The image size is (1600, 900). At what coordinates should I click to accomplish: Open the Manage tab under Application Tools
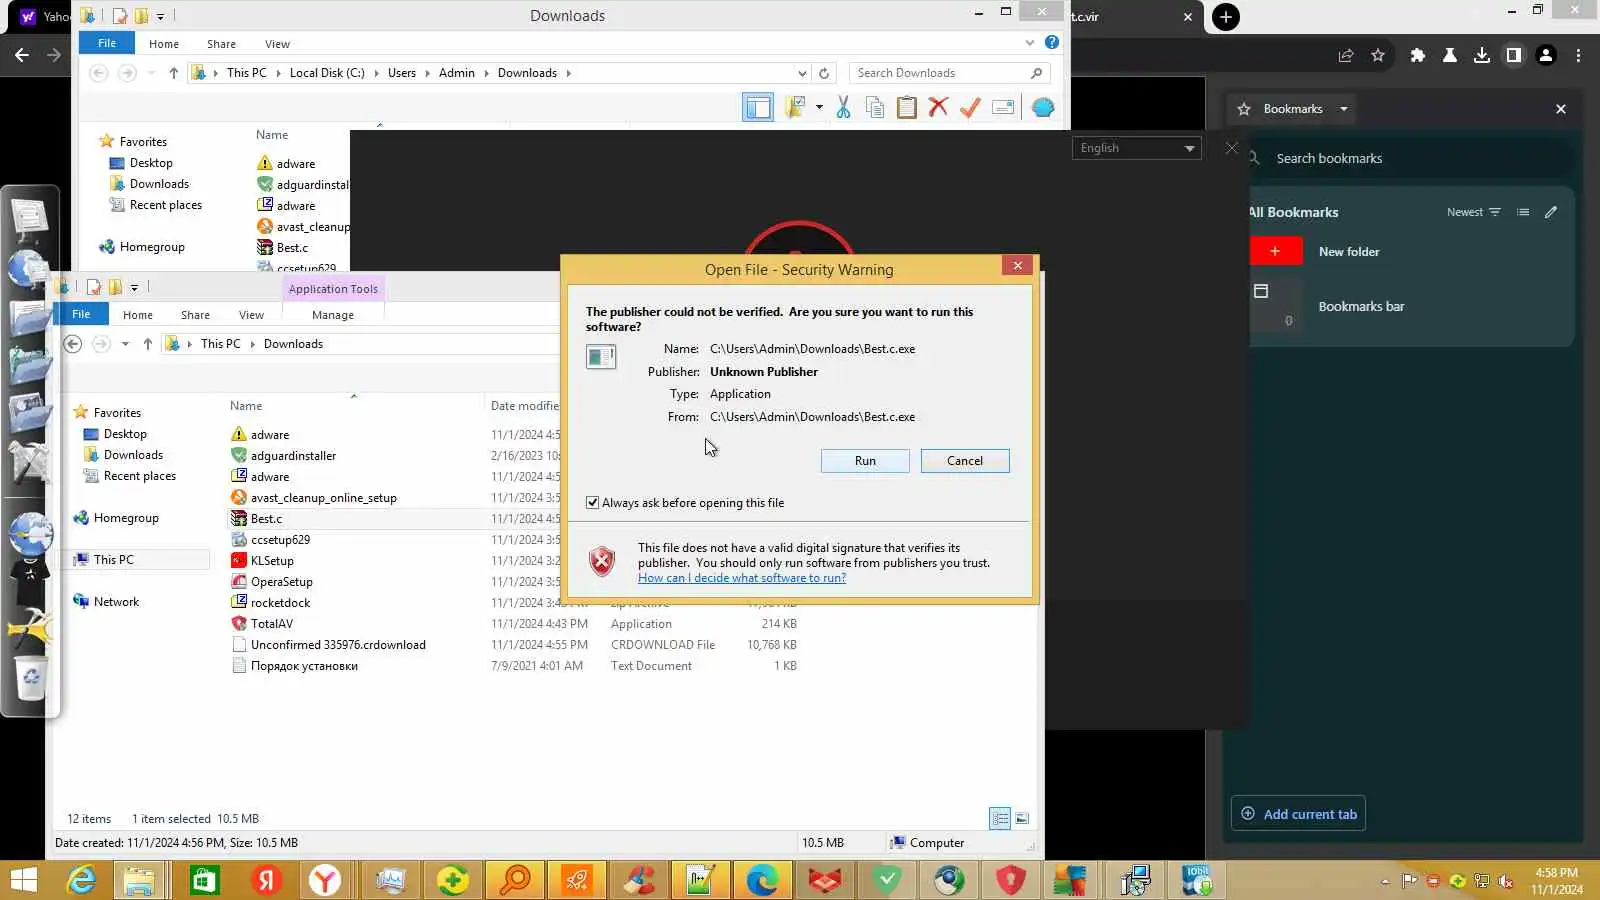333,315
